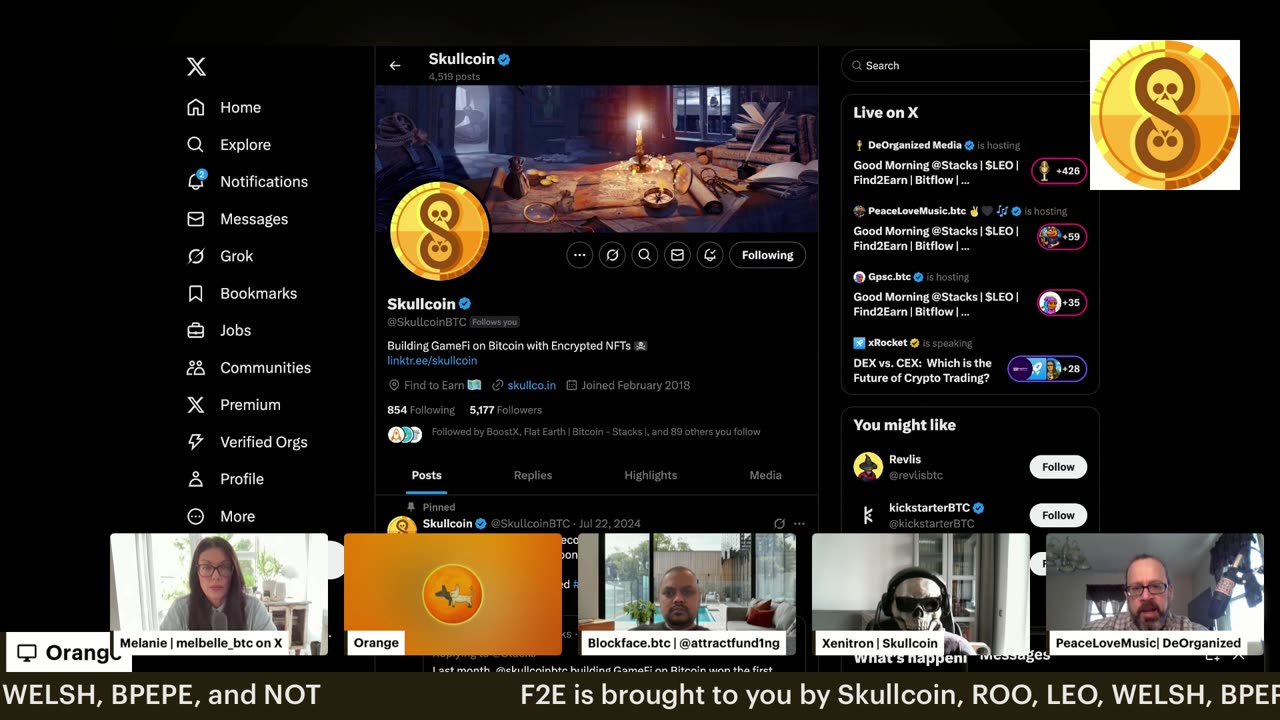Click the Premium X icon
The width and height of the screenshot is (1280, 720).
(196, 404)
